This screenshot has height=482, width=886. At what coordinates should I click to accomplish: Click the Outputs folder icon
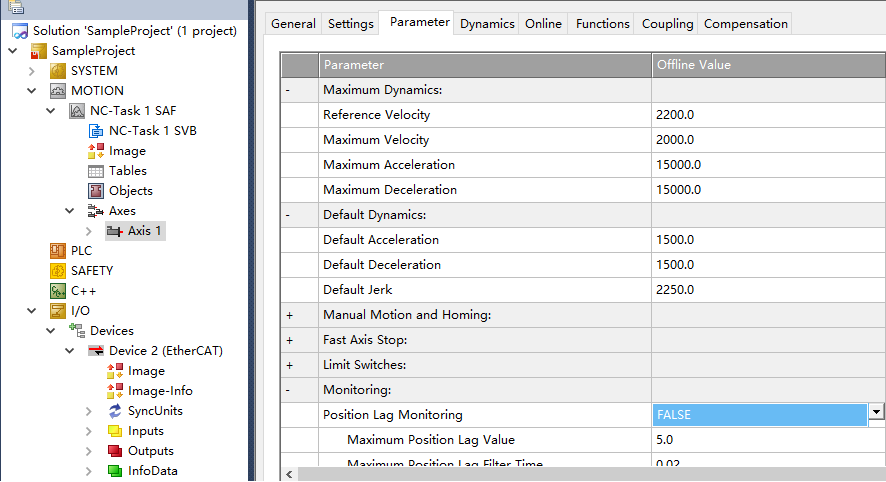[x=115, y=451]
